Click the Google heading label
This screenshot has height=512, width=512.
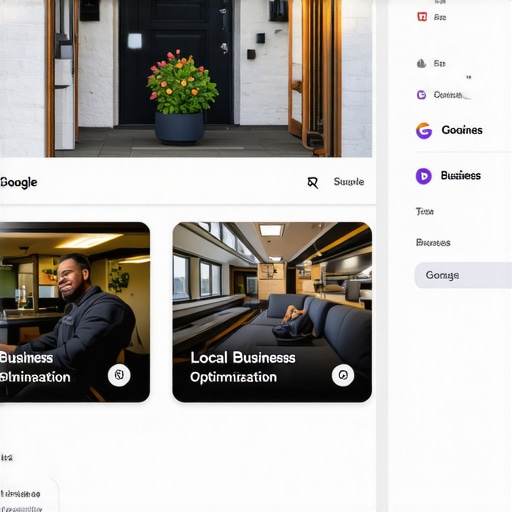[19, 182]
